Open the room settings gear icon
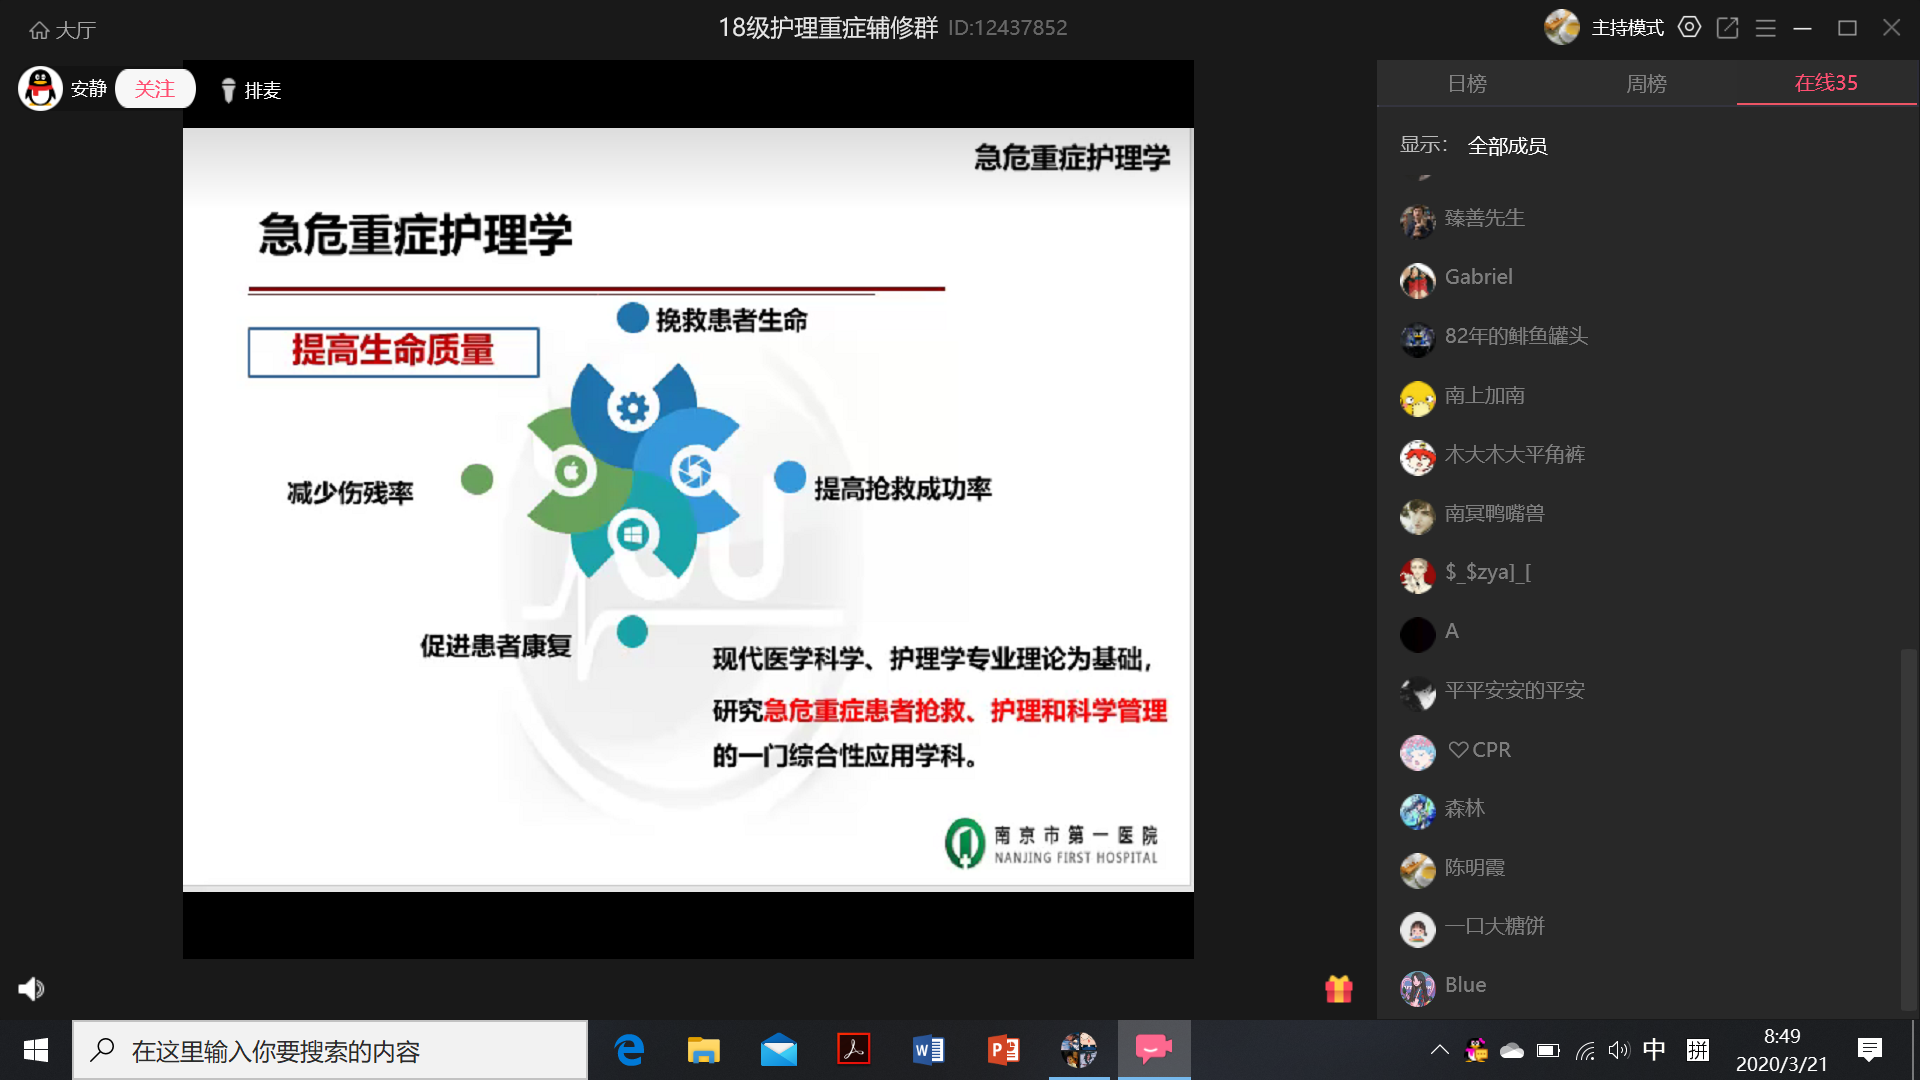The width and height of the screenshot is (1920, 1080). point(1689,28)
